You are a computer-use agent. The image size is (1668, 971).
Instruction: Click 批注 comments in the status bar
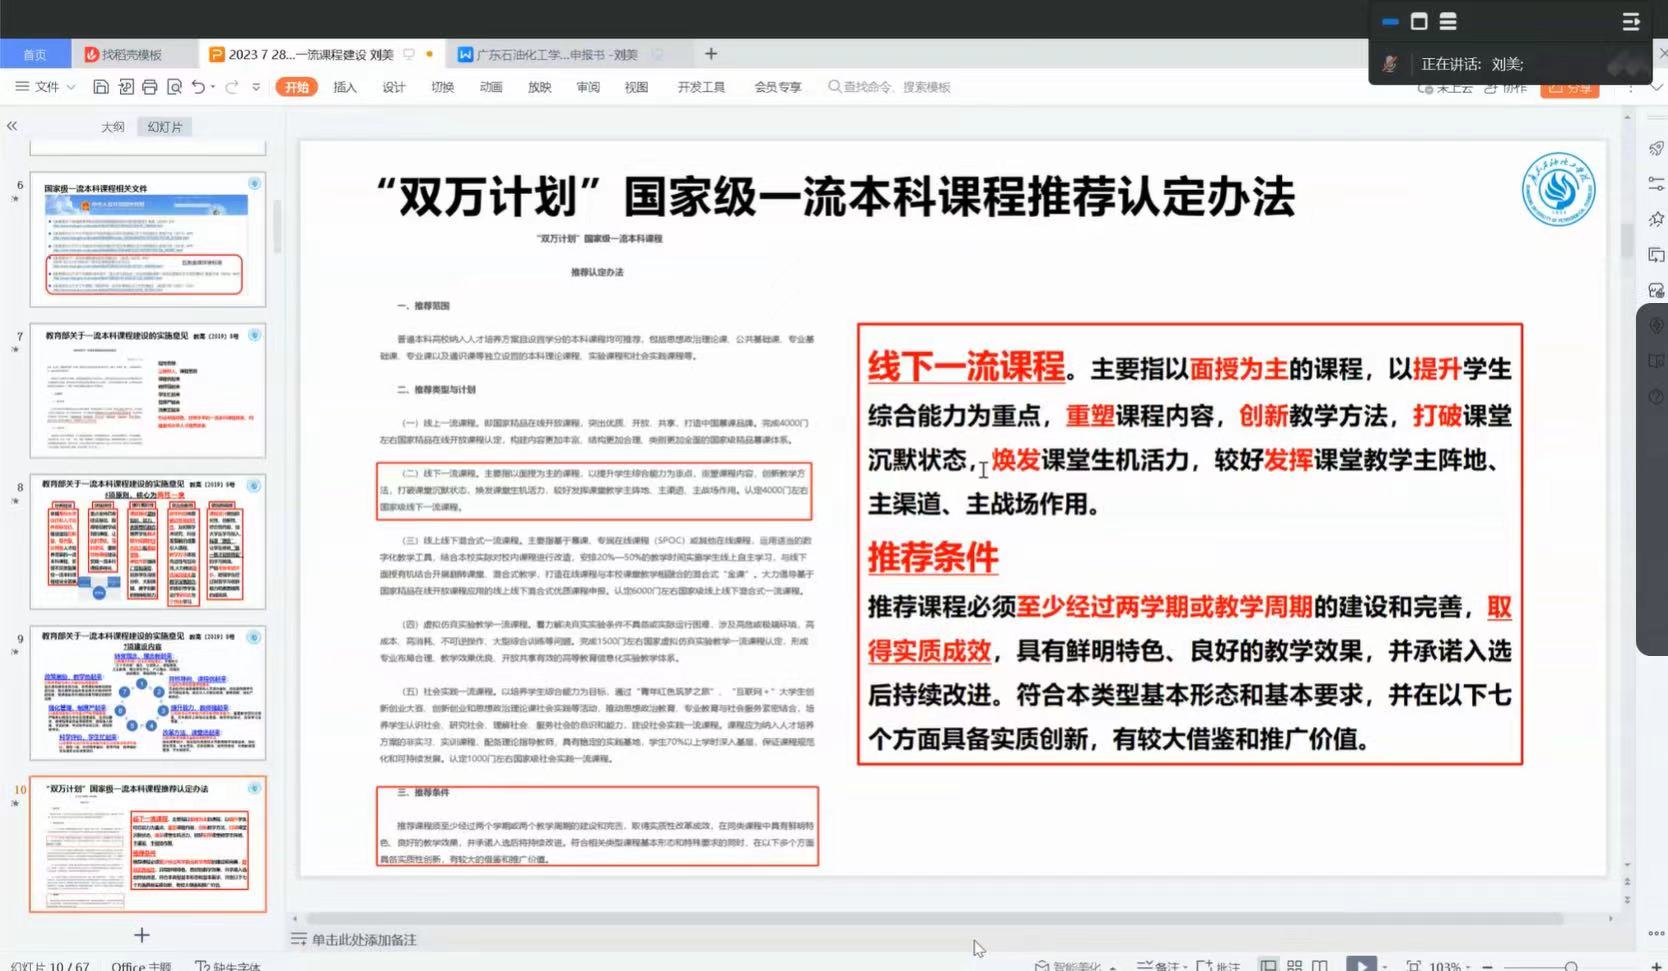click(x=1219, y=966)
